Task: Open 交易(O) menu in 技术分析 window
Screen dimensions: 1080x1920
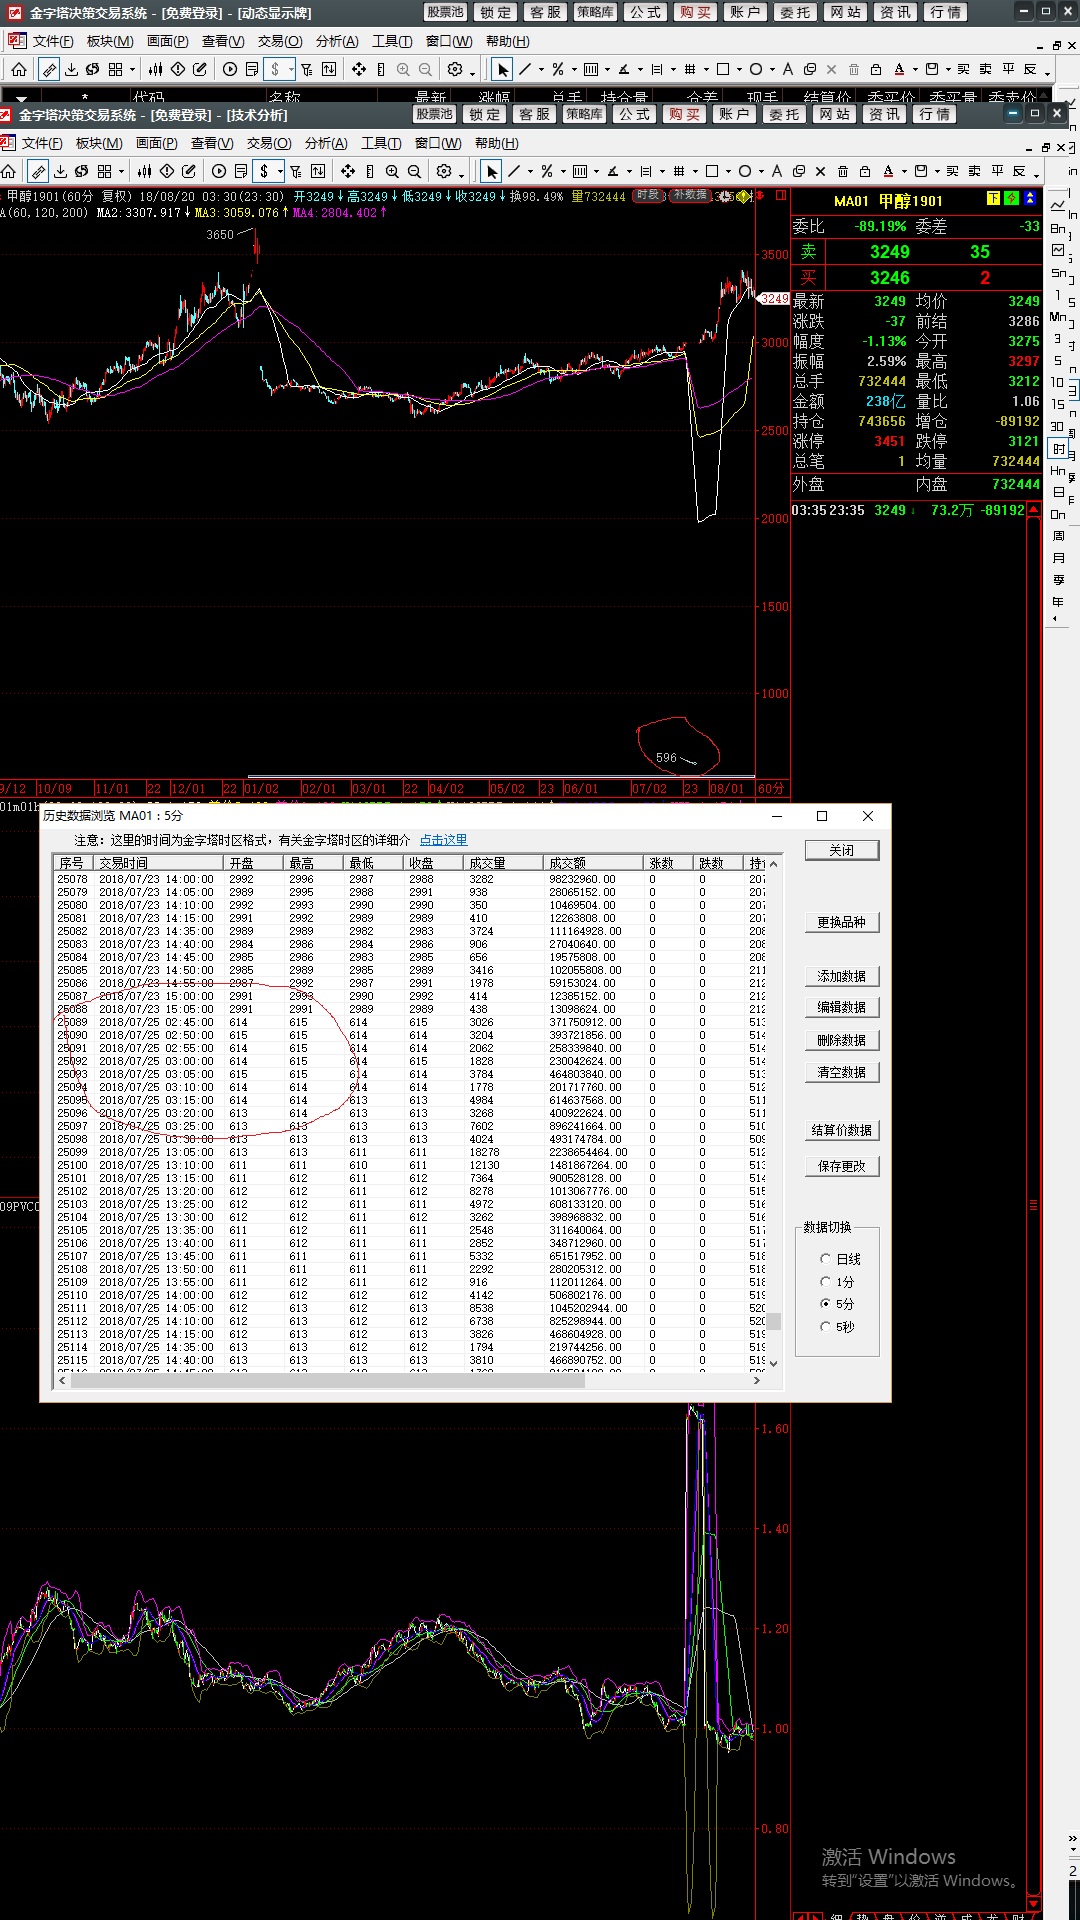Action: [269, 143]
